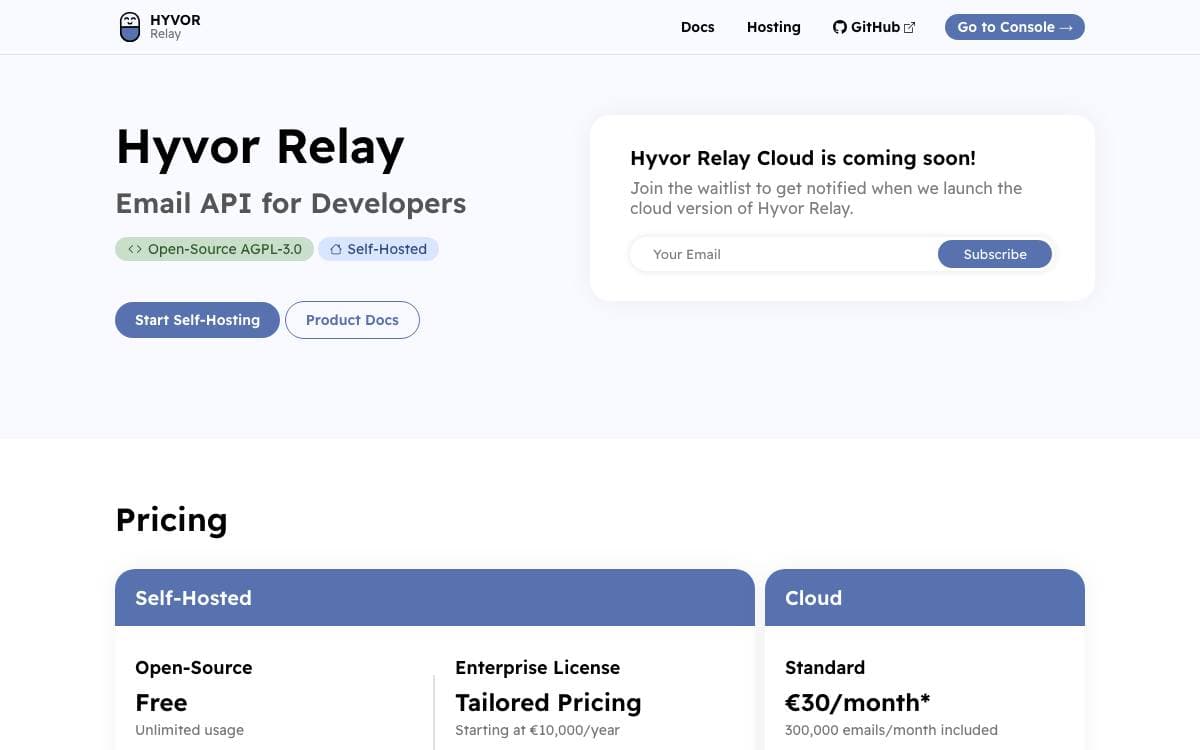Open the Hosting navigation link
Image resolution: width=1200 pixels, height=750 pixels.
(774, 27)
